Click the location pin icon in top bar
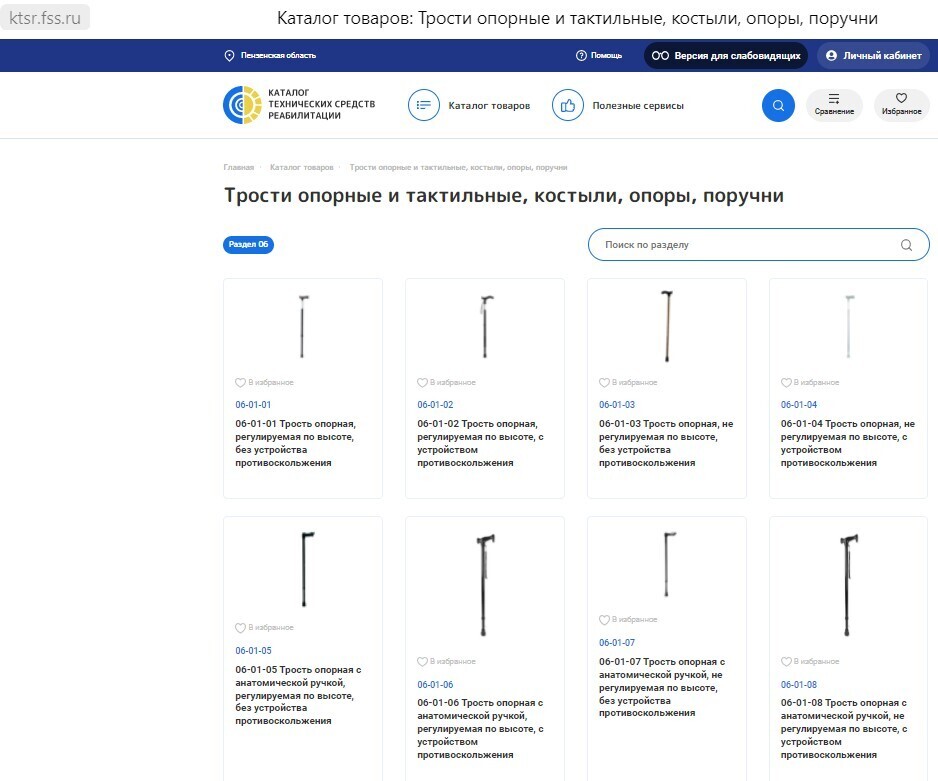This screenshot has height=781, width=938. (231, 55)
